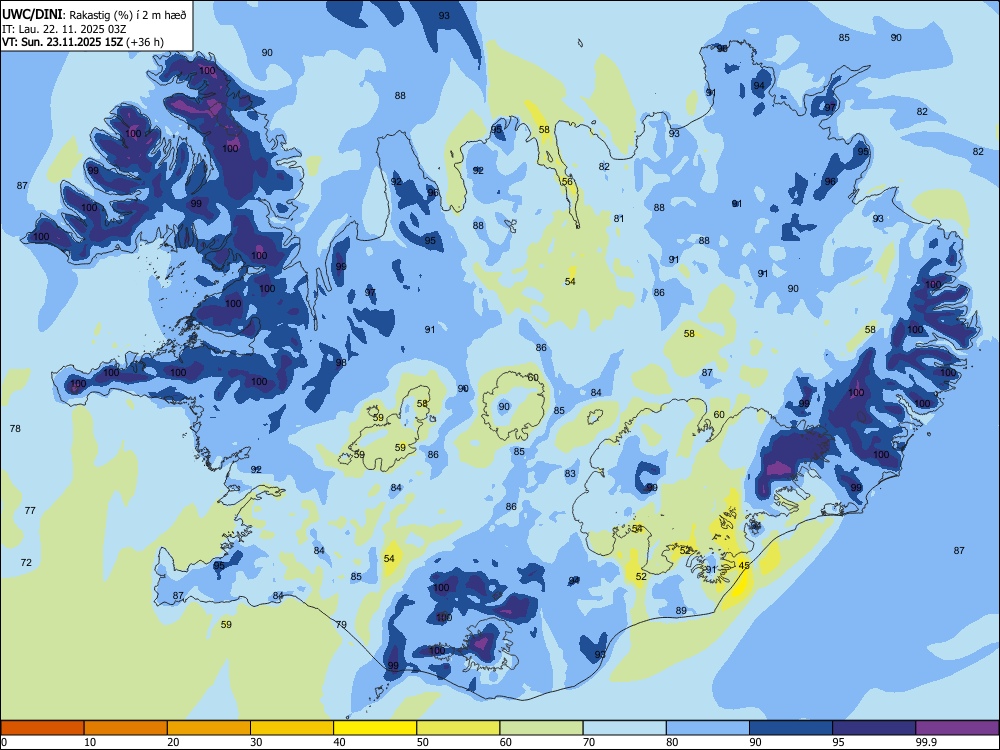The image size is (1000, 750).
Task: Select the 10–20 orange legend swatch
Action: (126, 728)
